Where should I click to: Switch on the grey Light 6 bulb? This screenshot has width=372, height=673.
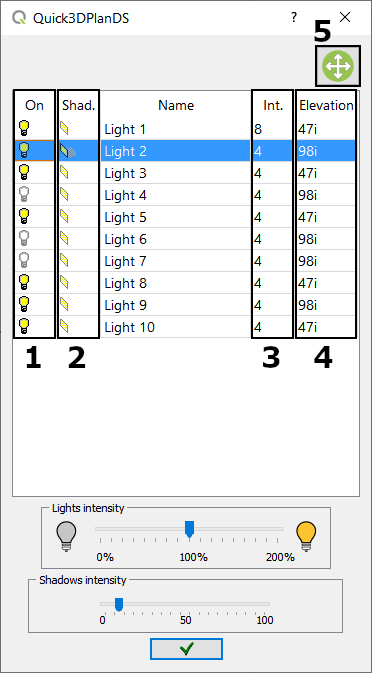(x=24, y=239)
